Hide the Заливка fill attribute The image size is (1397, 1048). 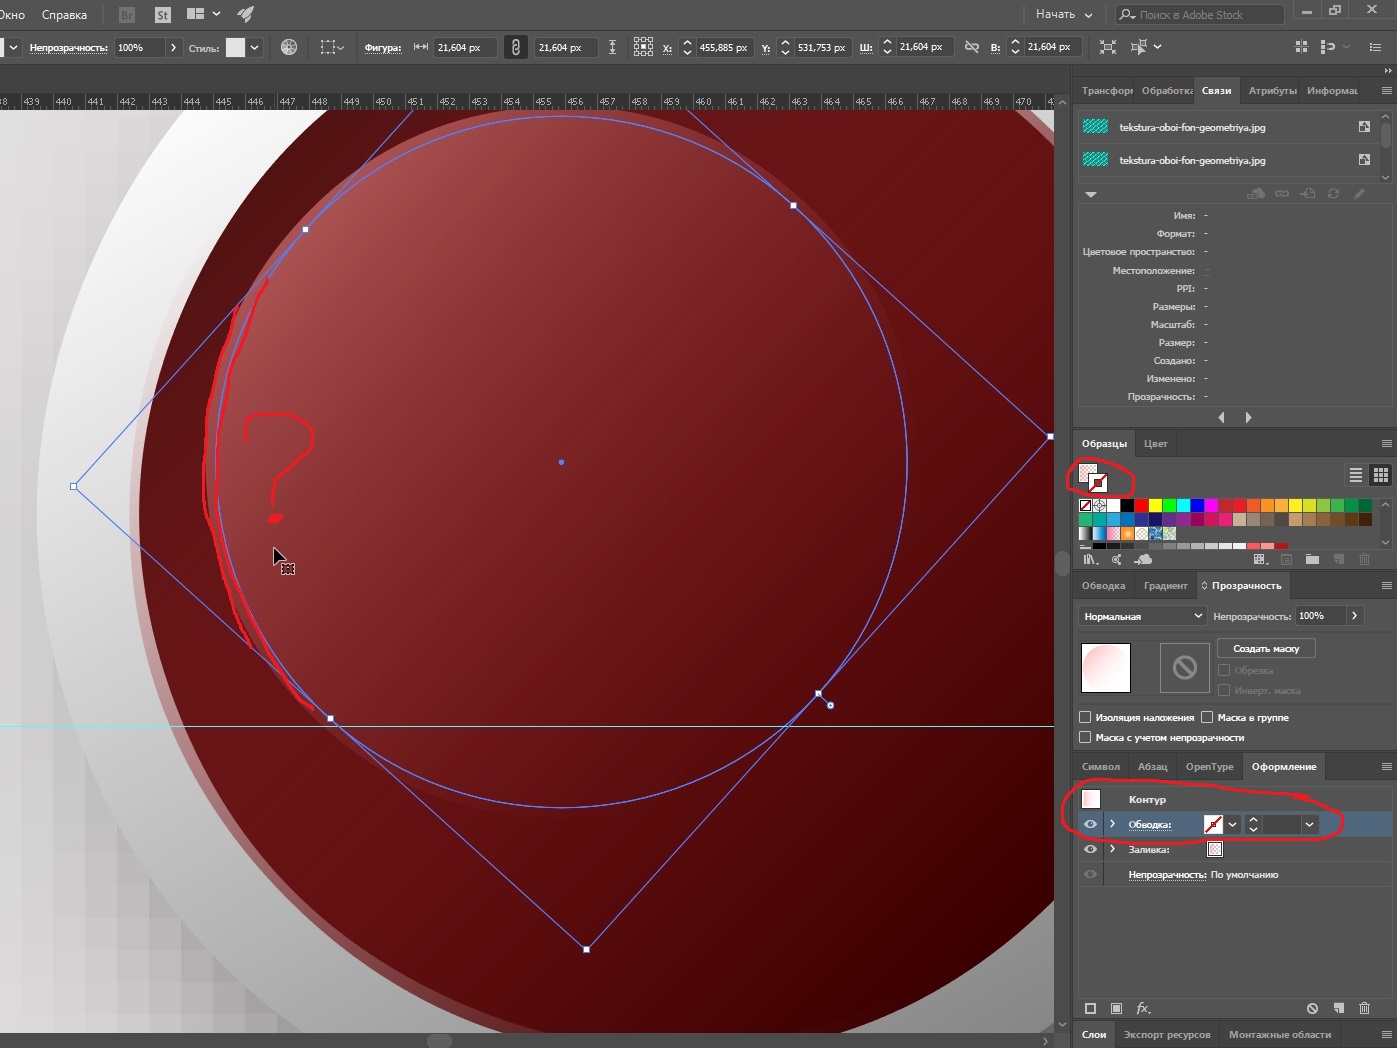pyautogui.click(x=1090, y=849)
